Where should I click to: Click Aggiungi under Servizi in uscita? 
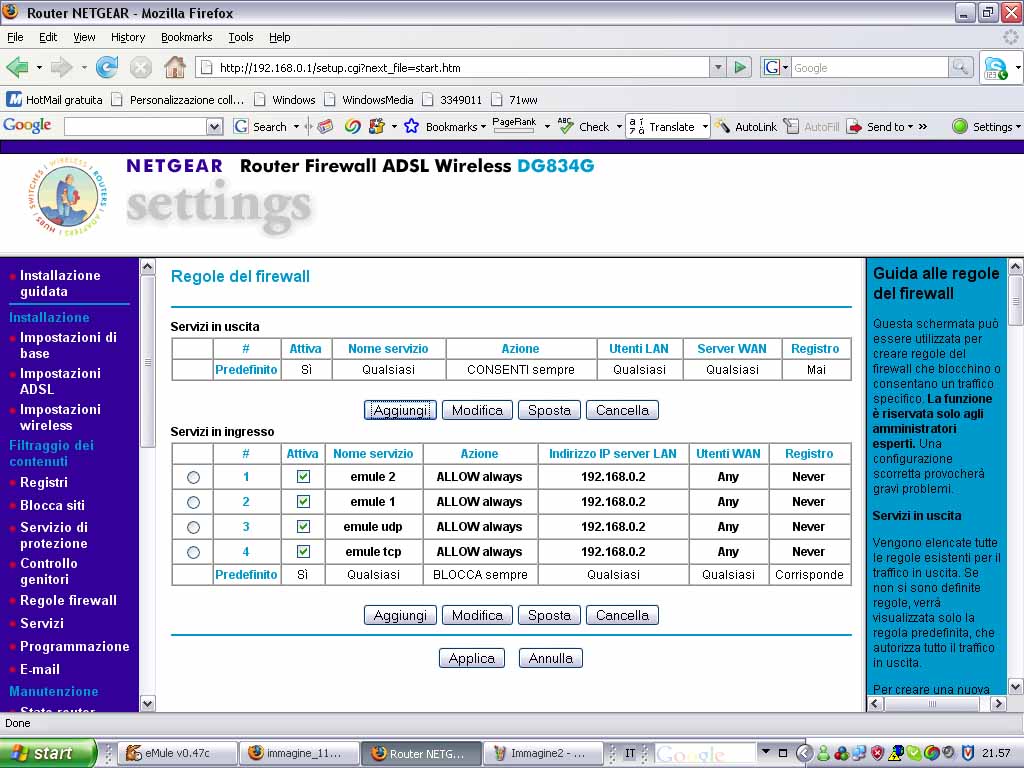[400, 410]
